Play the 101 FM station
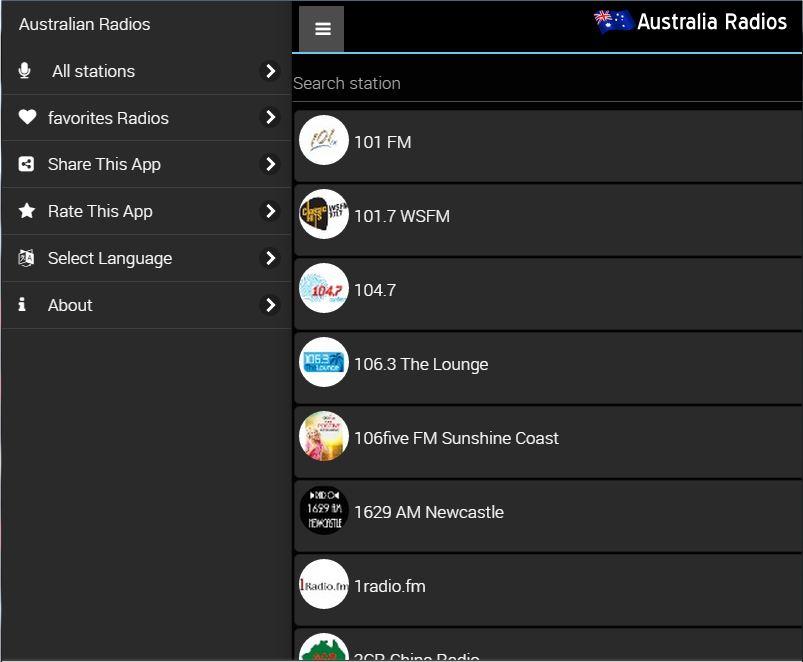Viewport: 803px width, 662px height. point(548,146)
